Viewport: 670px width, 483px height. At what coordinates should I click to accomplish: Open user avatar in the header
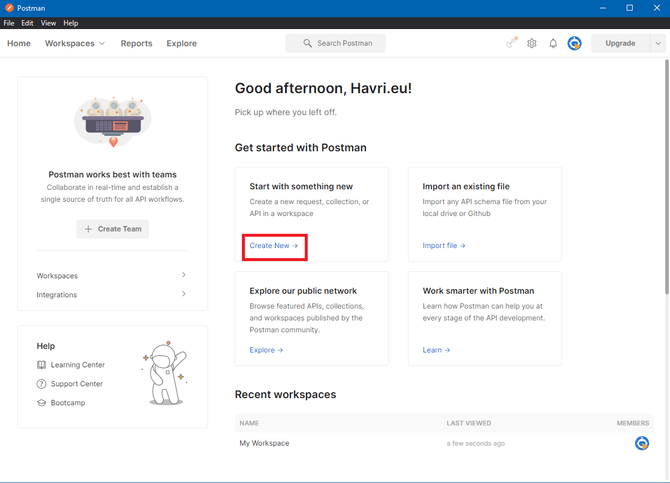pos(574,43)
